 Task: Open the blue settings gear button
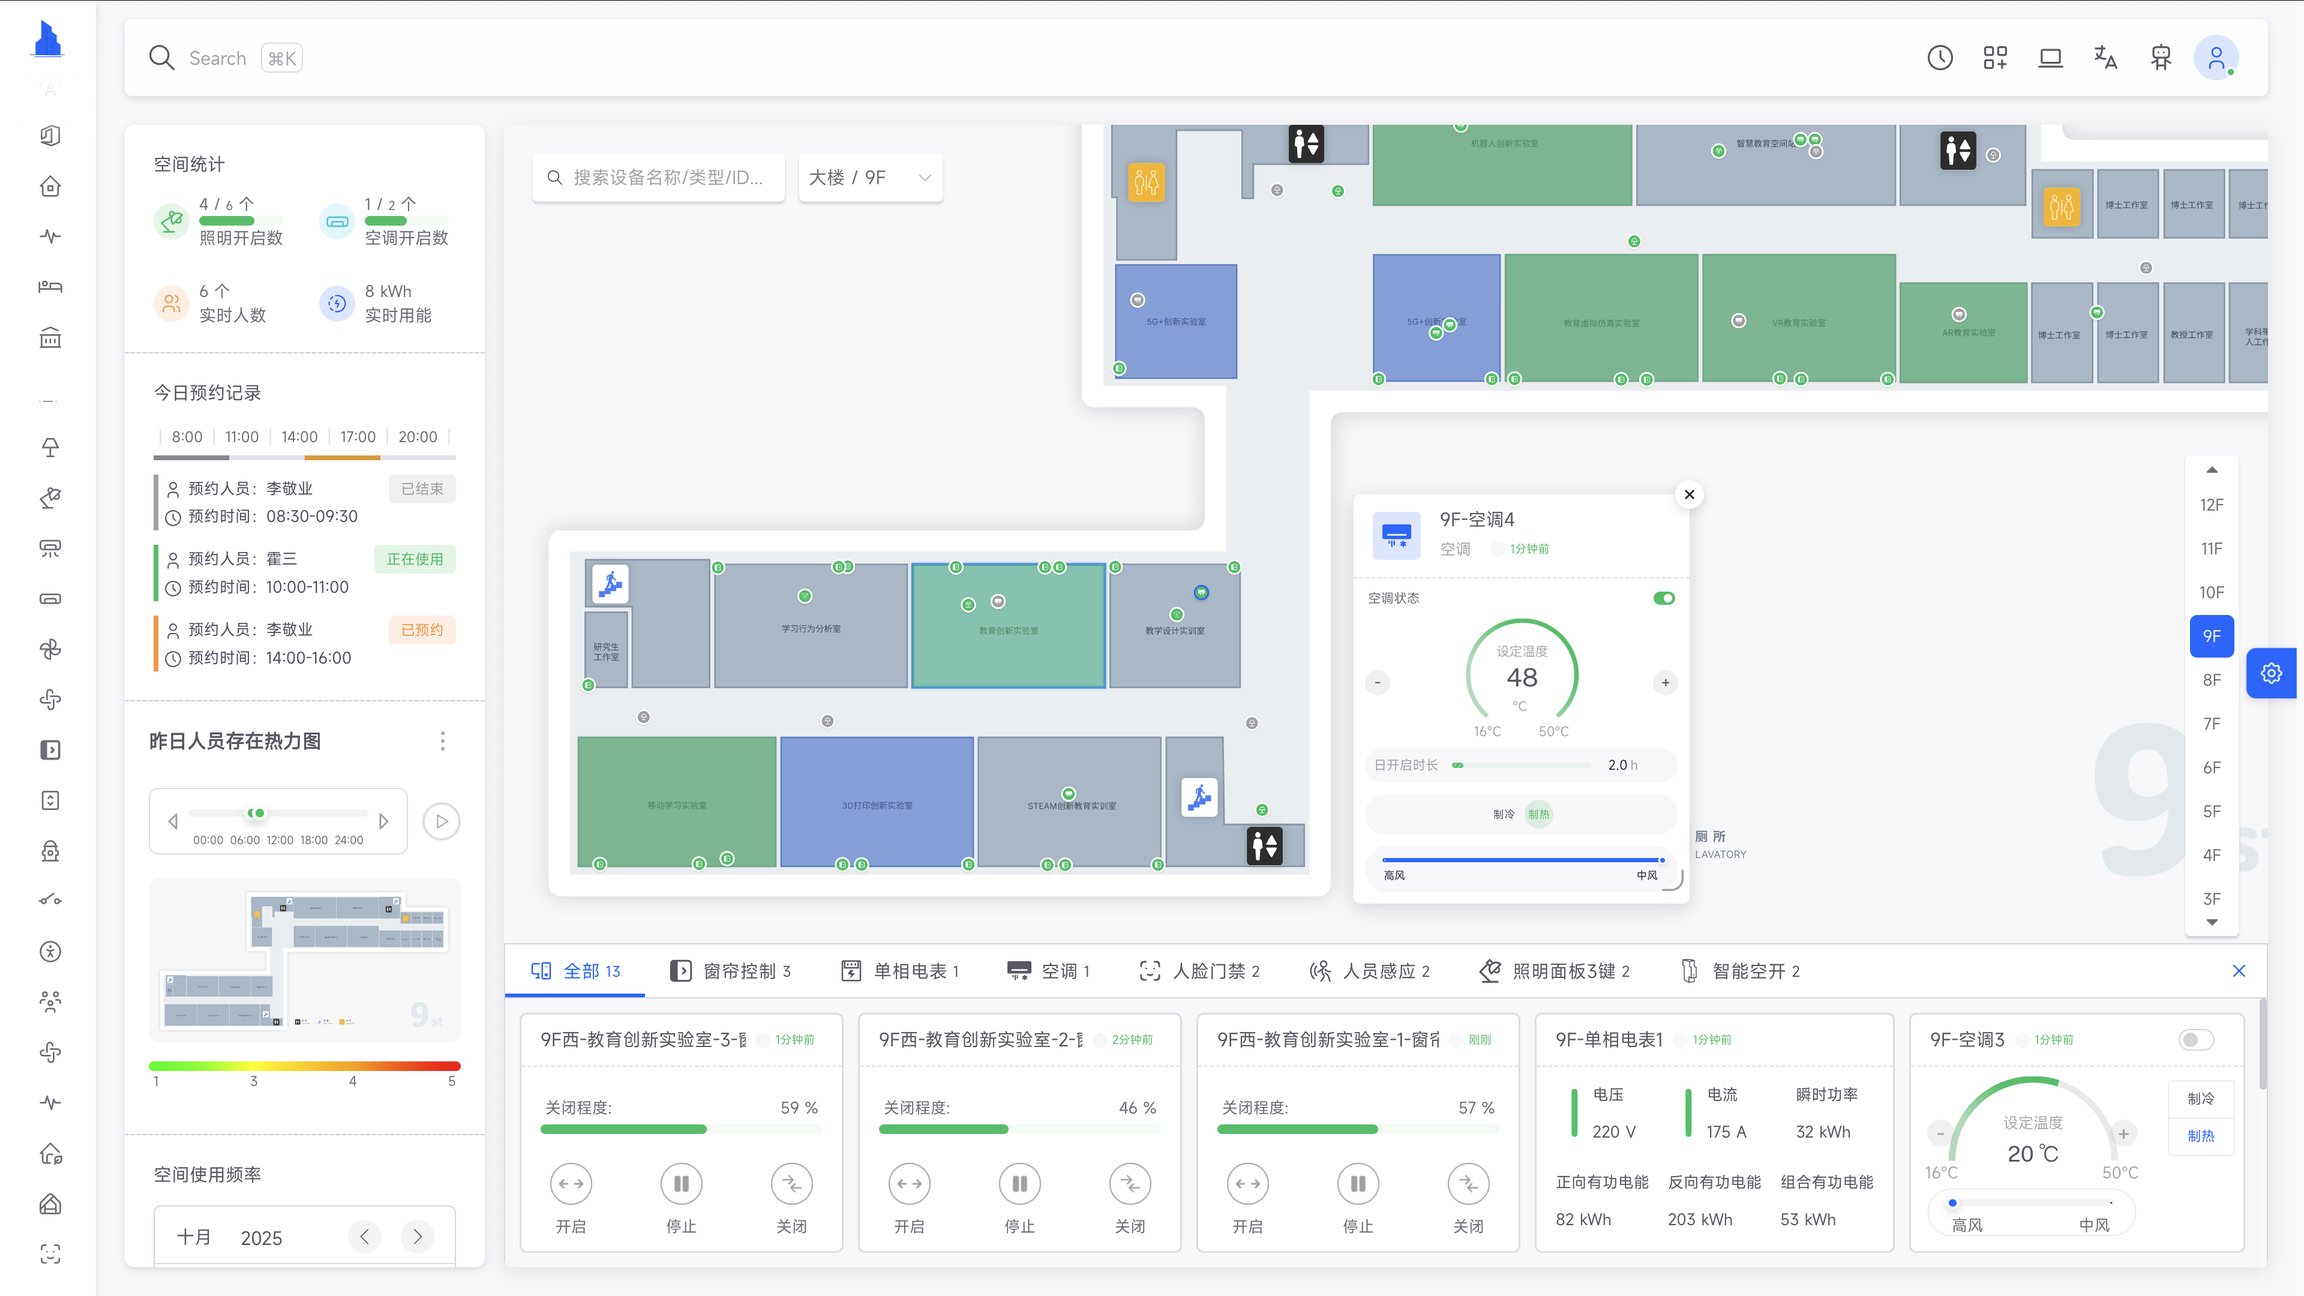coord(2271,673)
